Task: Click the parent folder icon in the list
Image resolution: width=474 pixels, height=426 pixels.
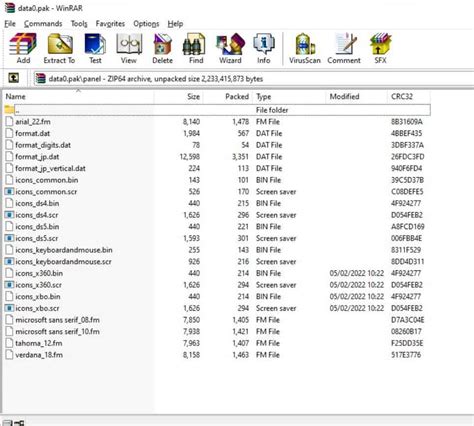Action: coord(9,110)
